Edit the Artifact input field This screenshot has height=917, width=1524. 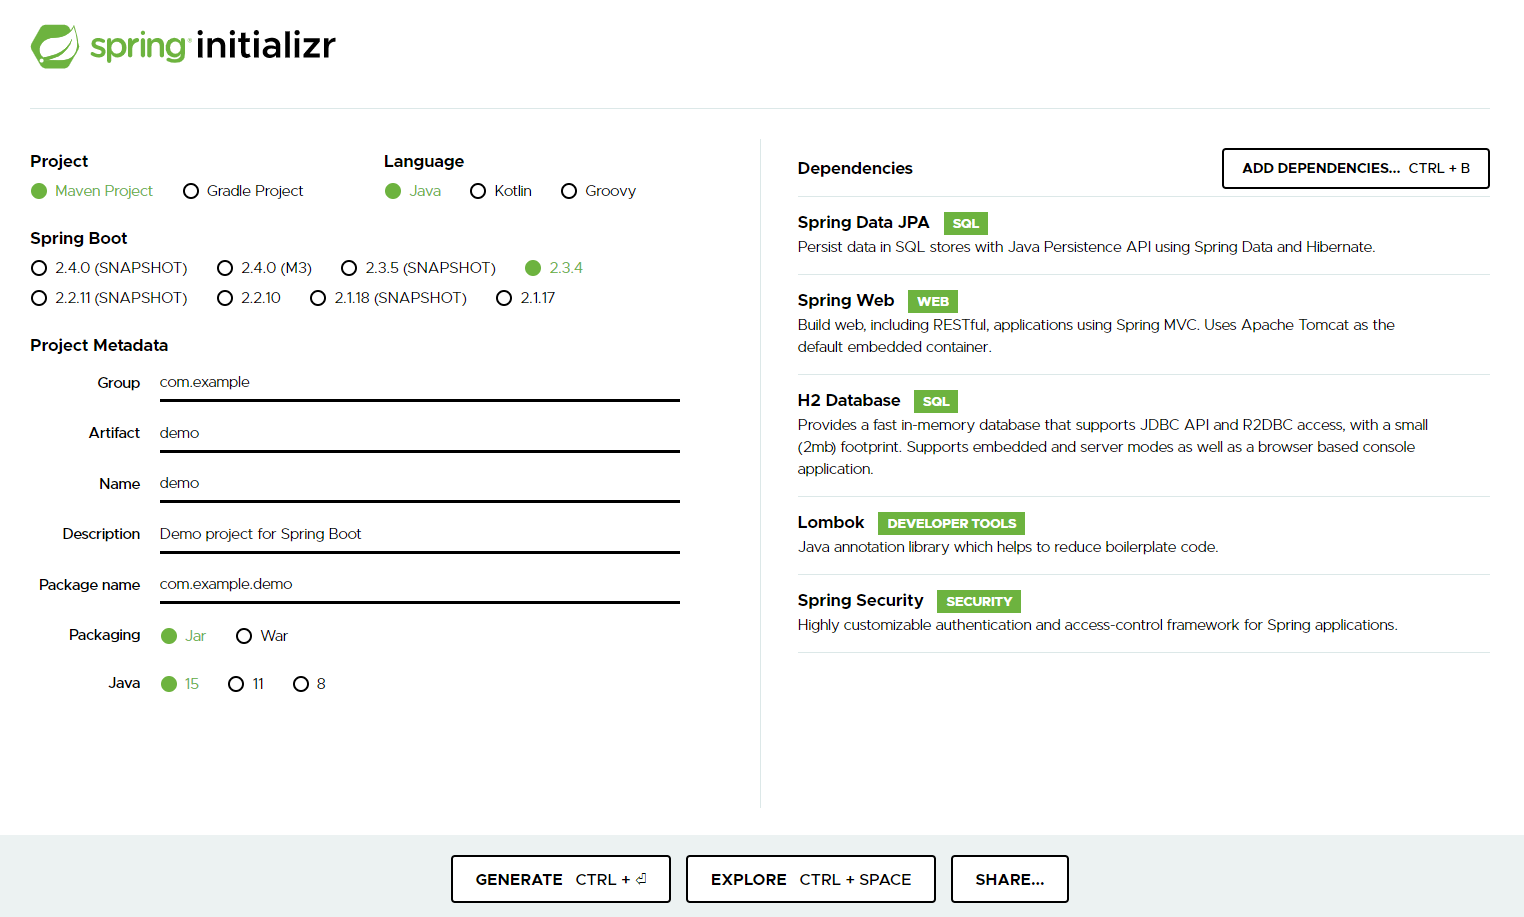[420, 434]
